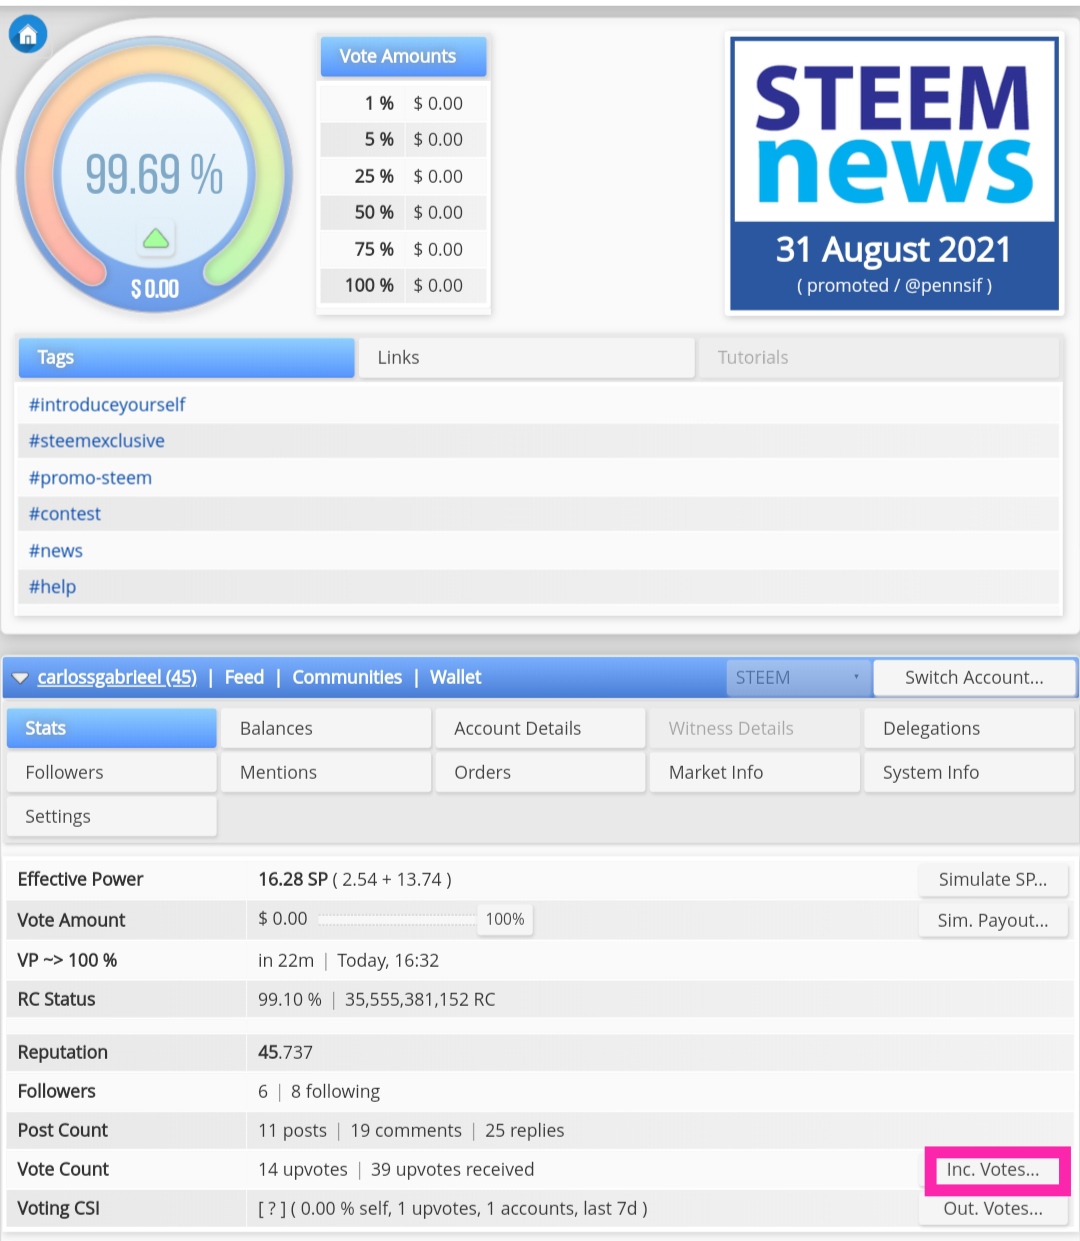Open the Account Details tab
The image size is (1080, 1241).
(540, 728)
